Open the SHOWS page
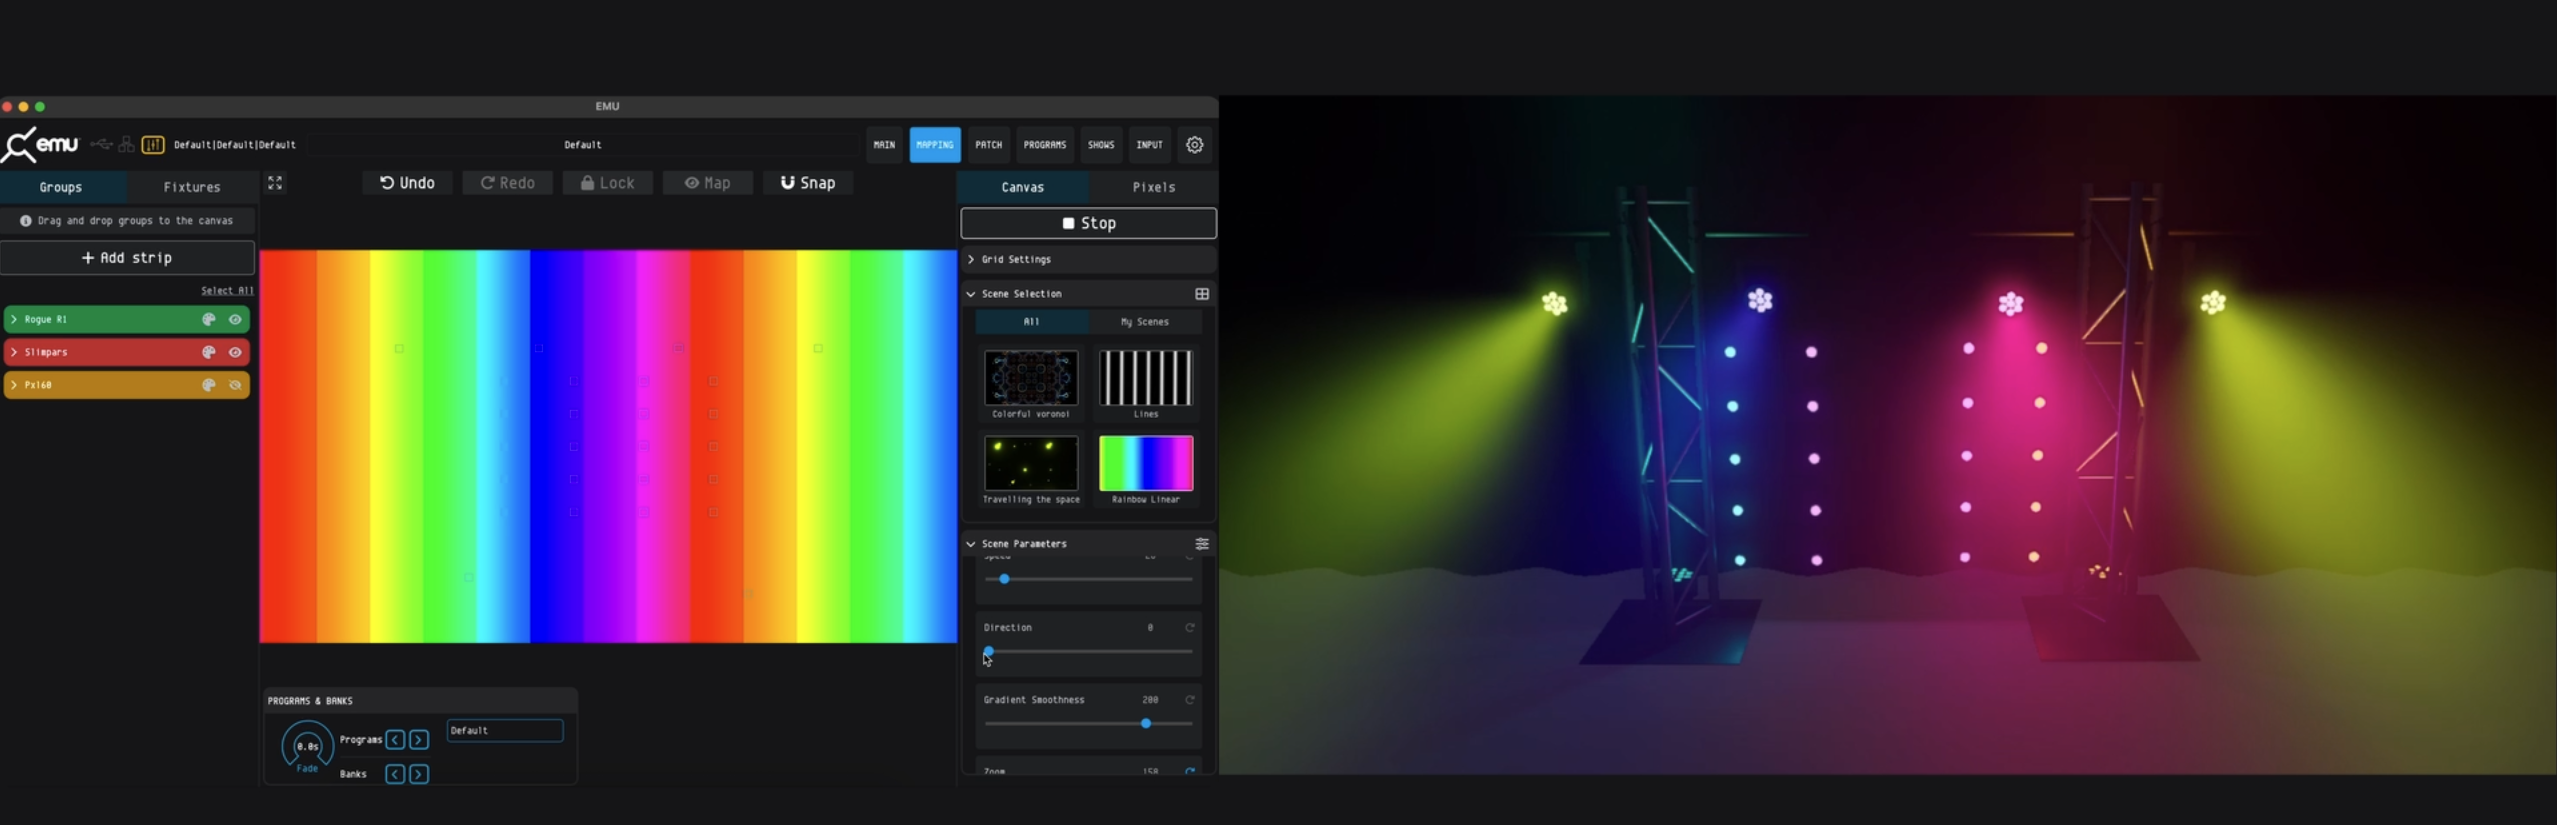 point(1101,145)
